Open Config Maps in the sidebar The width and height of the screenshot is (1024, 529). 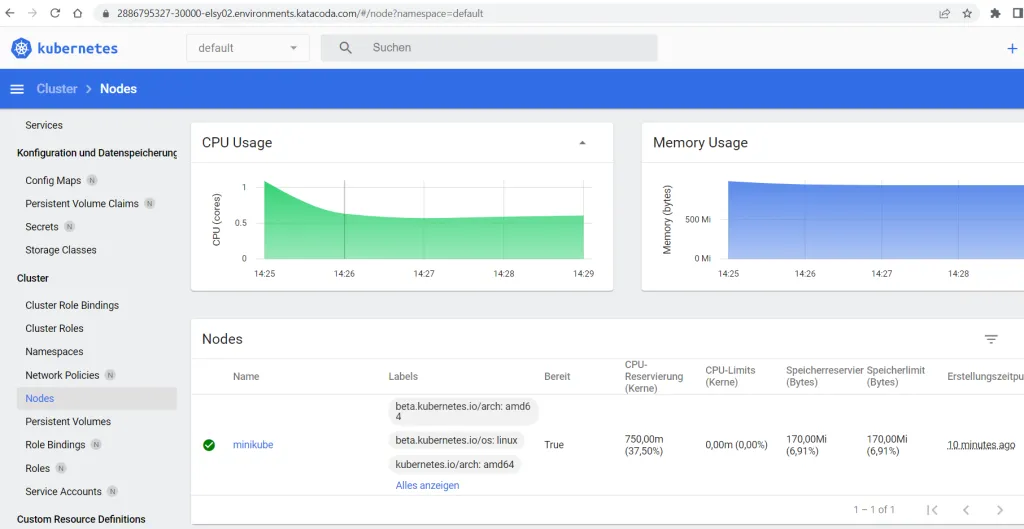(53, 180)
